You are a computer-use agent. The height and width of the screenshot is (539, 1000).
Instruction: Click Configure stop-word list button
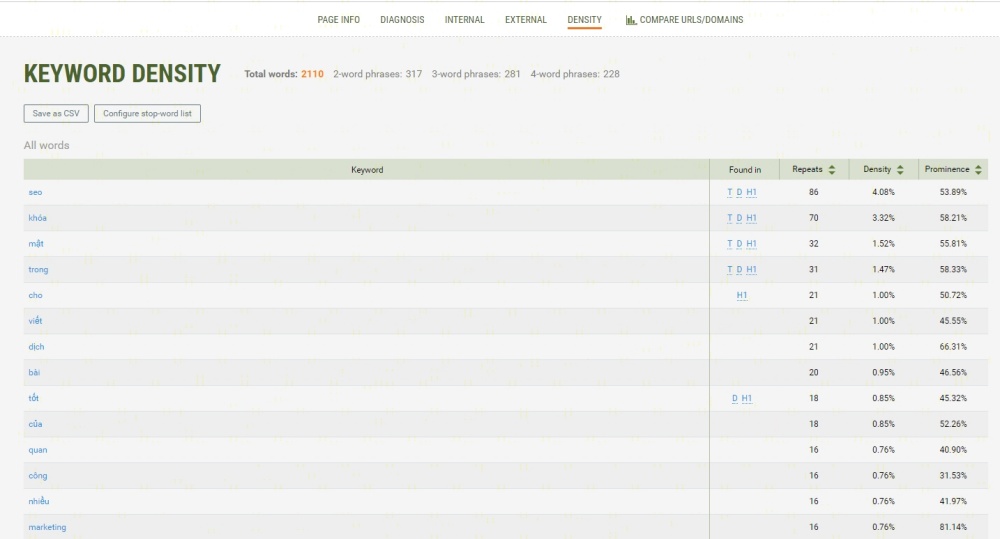pyautogui.click(x=148, y=114)
